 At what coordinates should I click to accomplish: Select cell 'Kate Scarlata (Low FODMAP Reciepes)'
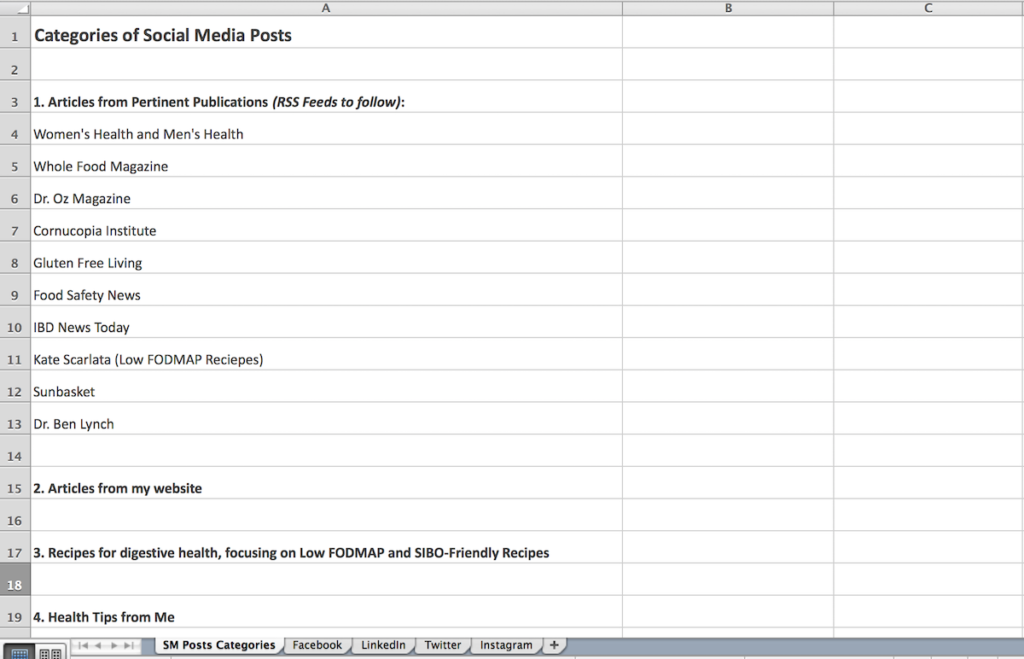[x=327, y=354]
